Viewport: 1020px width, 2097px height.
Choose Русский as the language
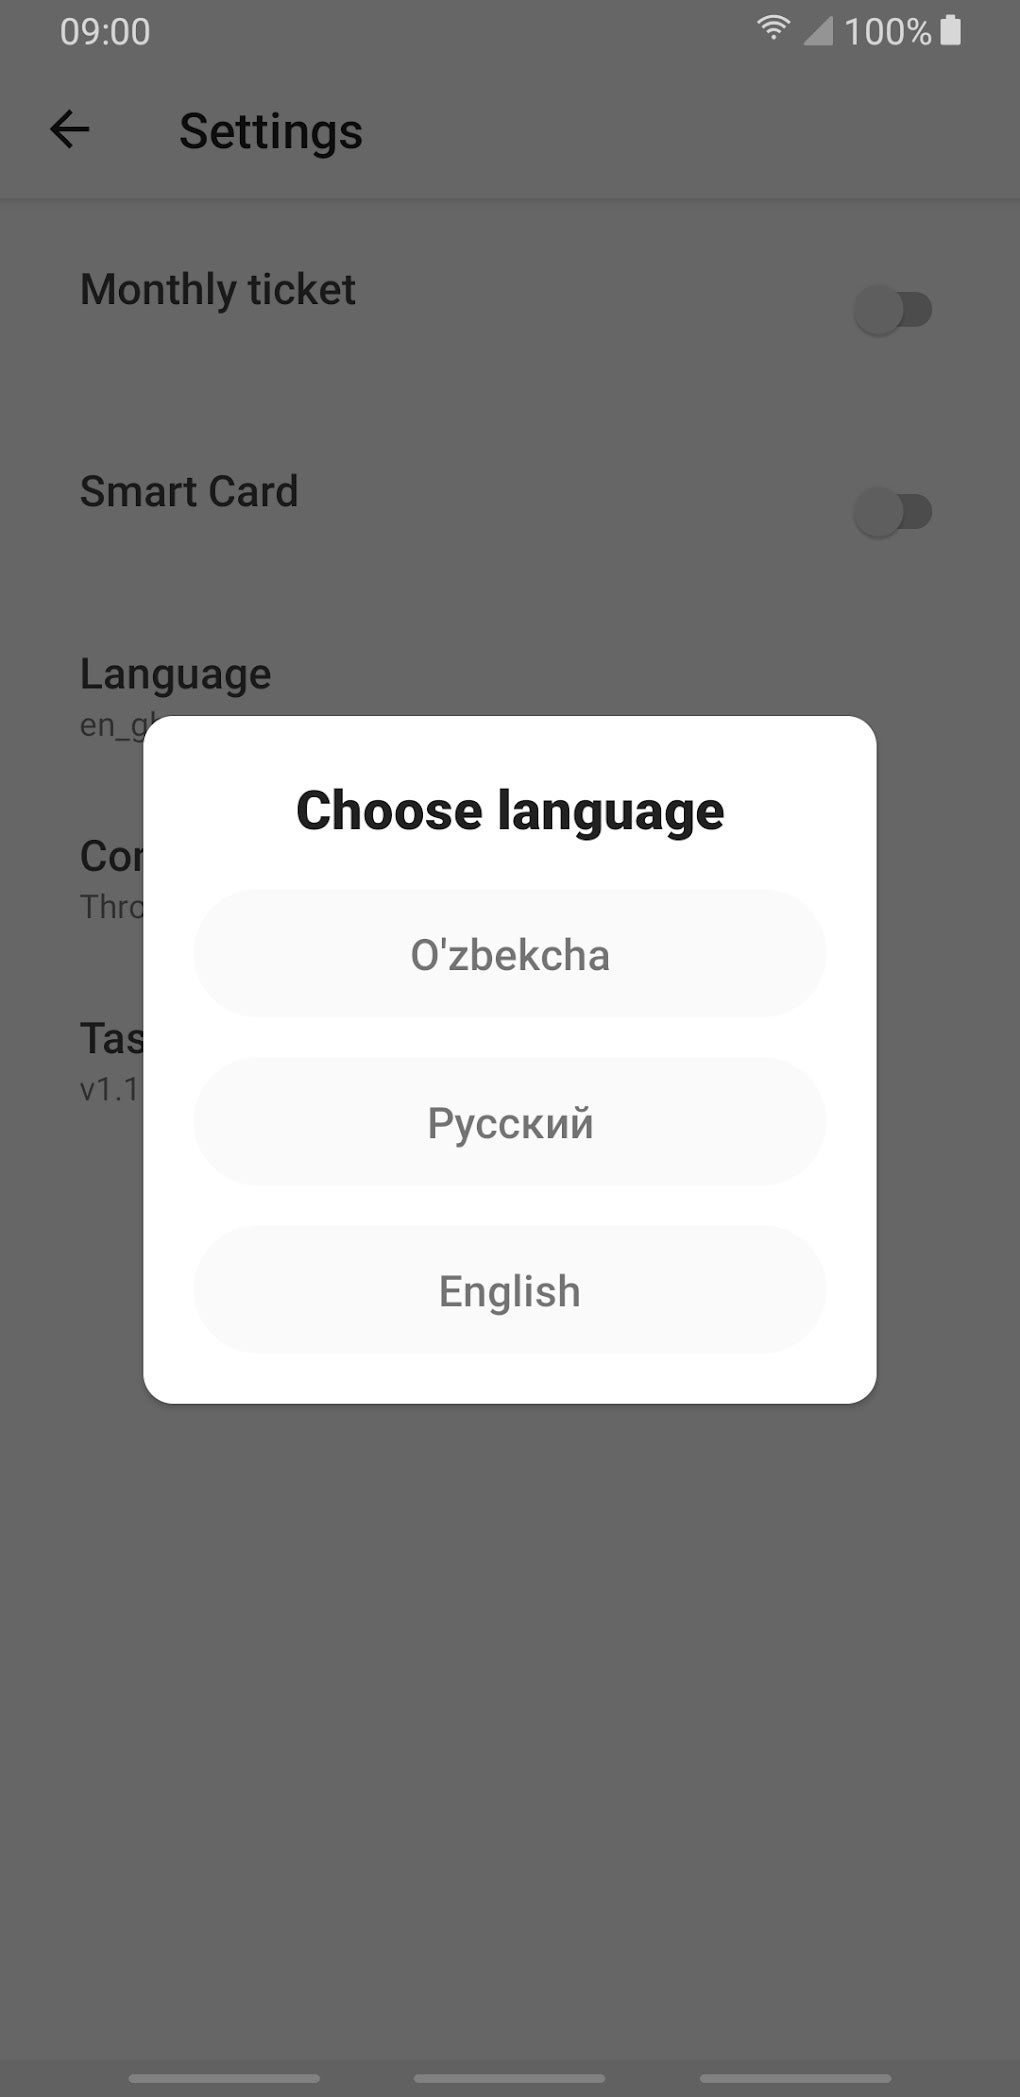(509, 1122)
